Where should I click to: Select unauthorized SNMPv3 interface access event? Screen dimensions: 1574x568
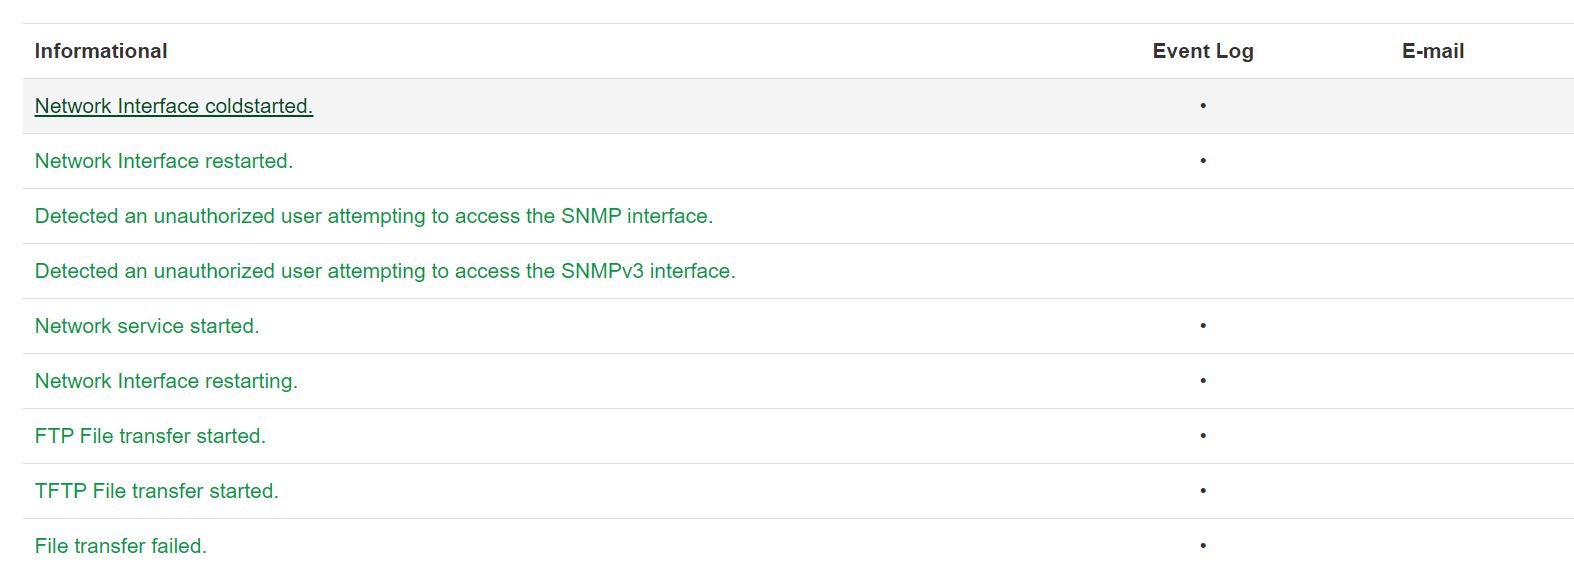[x=385, y=271]
